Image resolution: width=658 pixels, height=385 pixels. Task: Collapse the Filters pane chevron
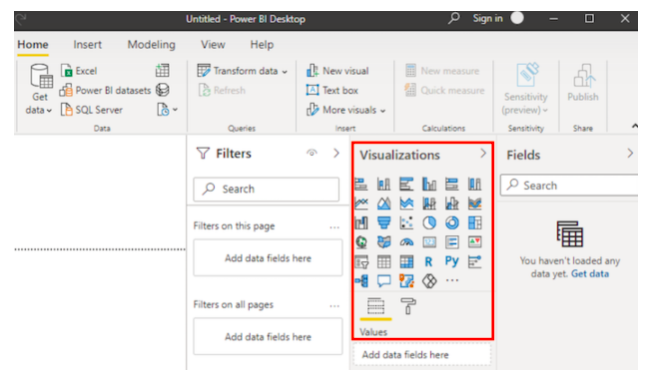pyautogui.click(x=337, y=153)
